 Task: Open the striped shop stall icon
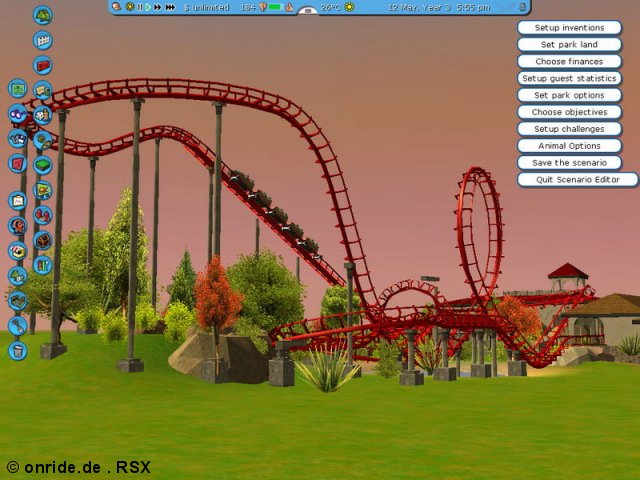18,251
